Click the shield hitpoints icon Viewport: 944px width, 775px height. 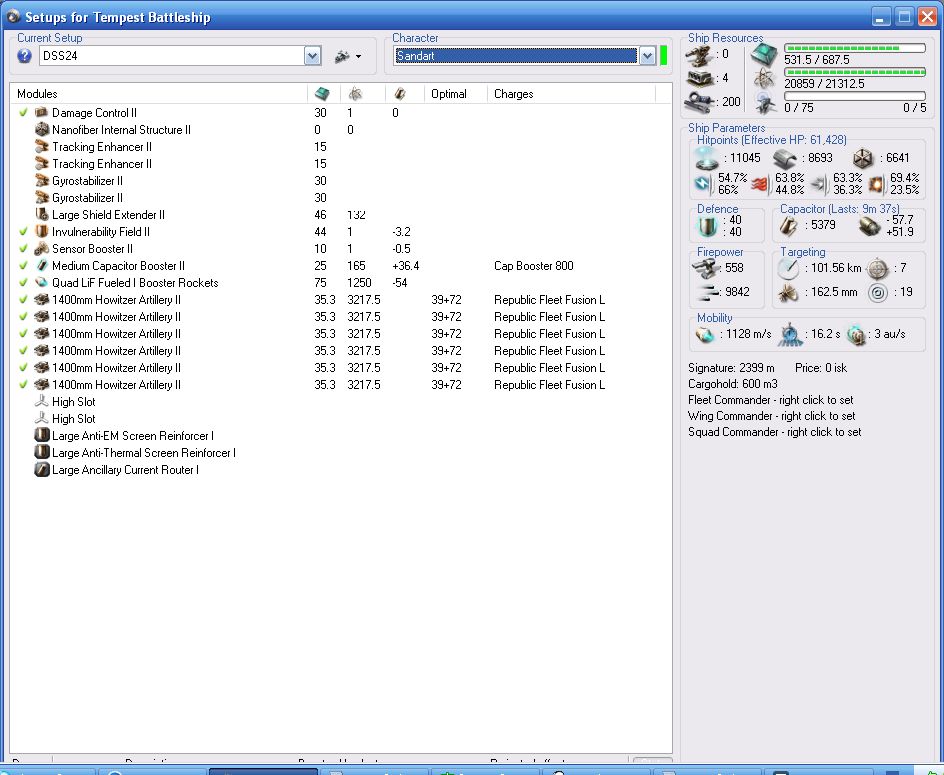pyautogui.click(x=706, y=158)
